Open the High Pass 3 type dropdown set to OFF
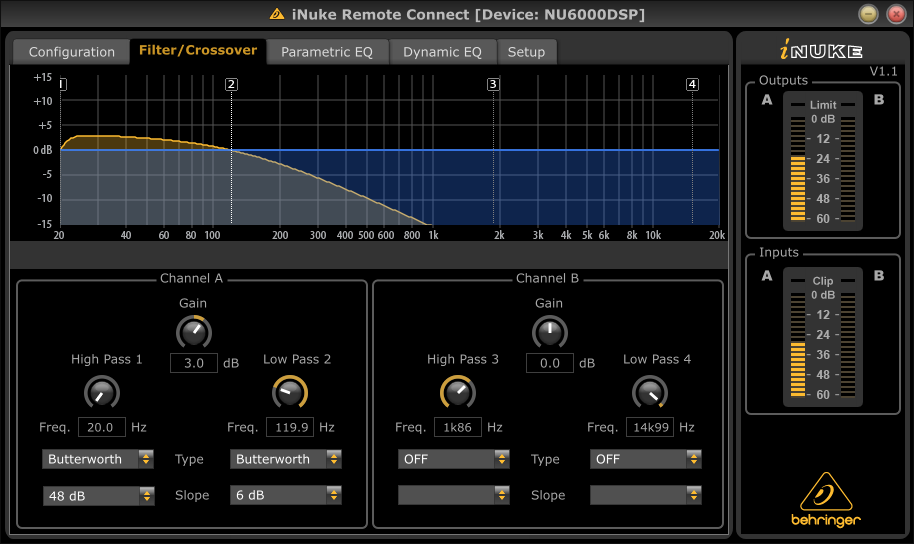Screen dimensions: 914x544 click(x=454, y=459)
